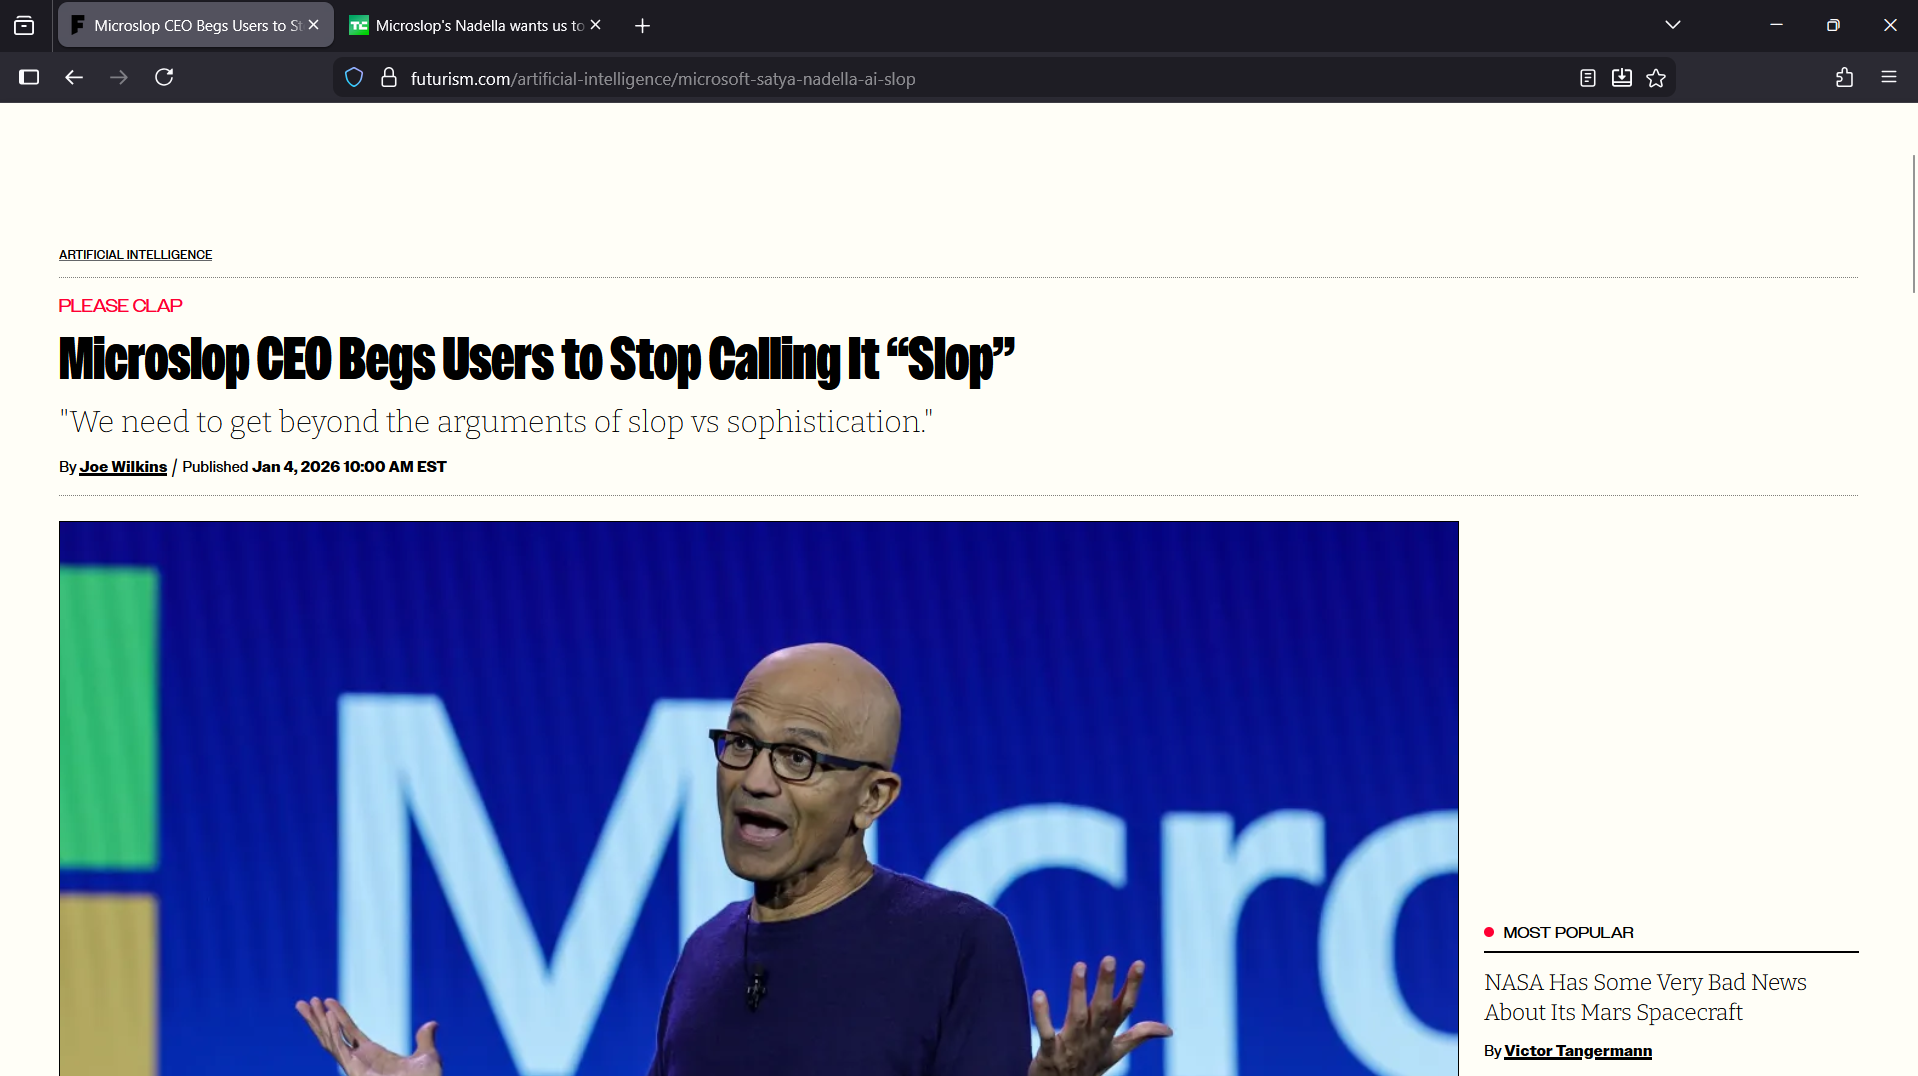This screenshot has width=1918, height=1076.
Task: Open a new browser tab
Action: (641, 25)
